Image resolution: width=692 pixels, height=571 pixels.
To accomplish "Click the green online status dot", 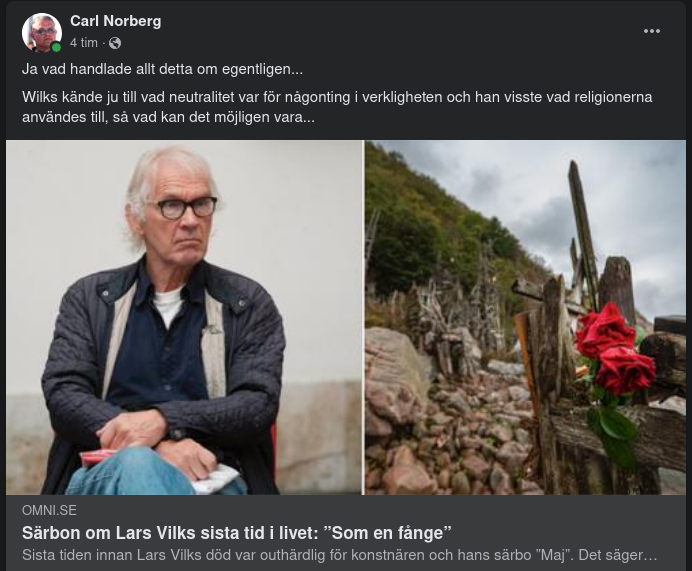I will coord(56,47).
